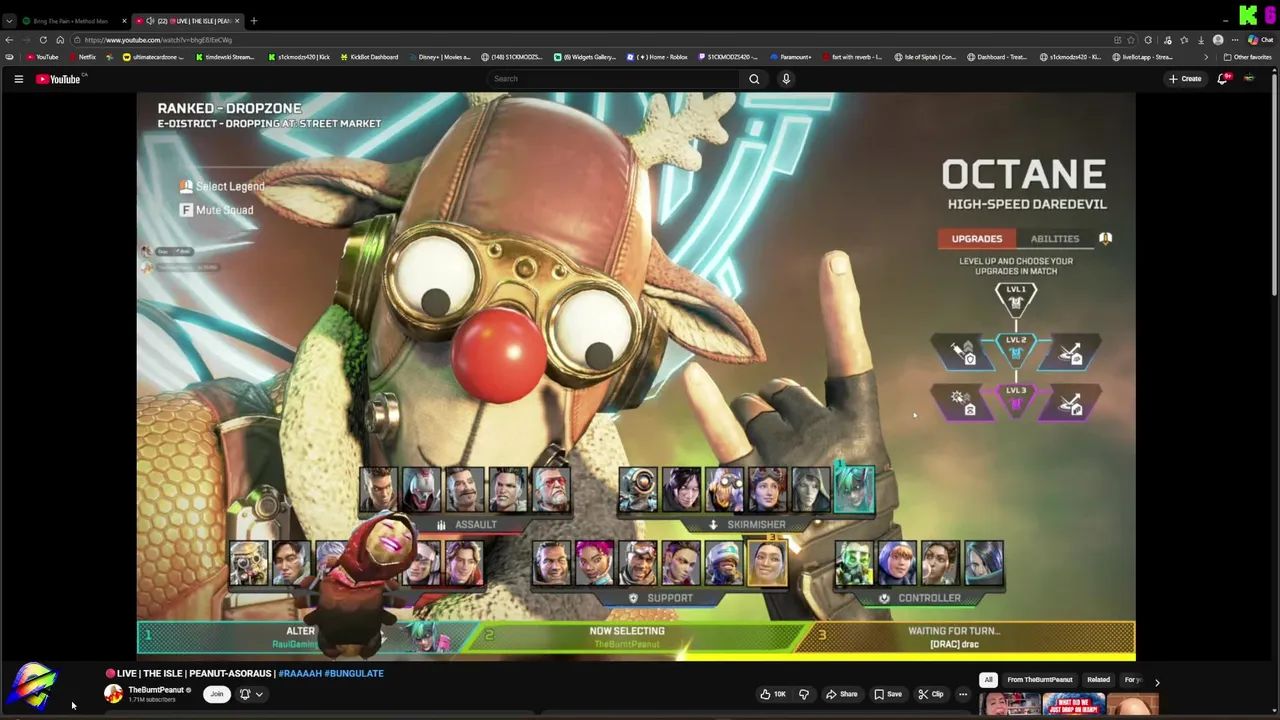Open more actions ellipsis under the video
The image size is (1280, 720).
(x=963, y=694)
